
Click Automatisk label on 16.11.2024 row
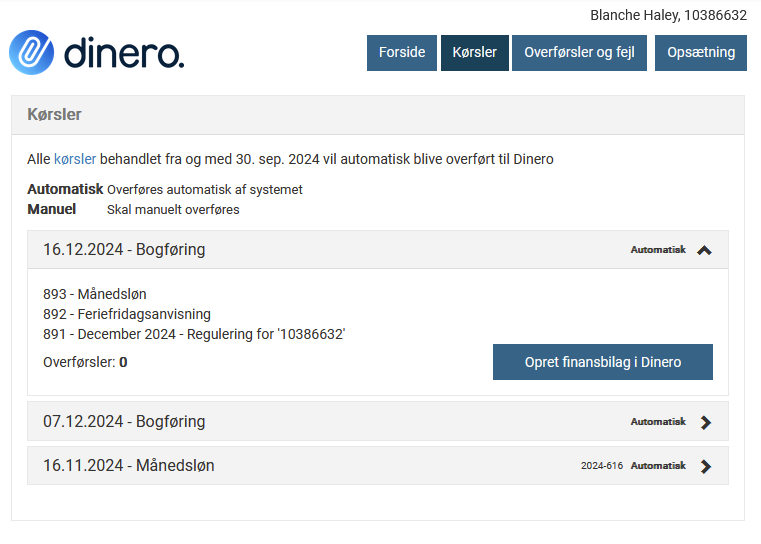(x=658, y=466)
